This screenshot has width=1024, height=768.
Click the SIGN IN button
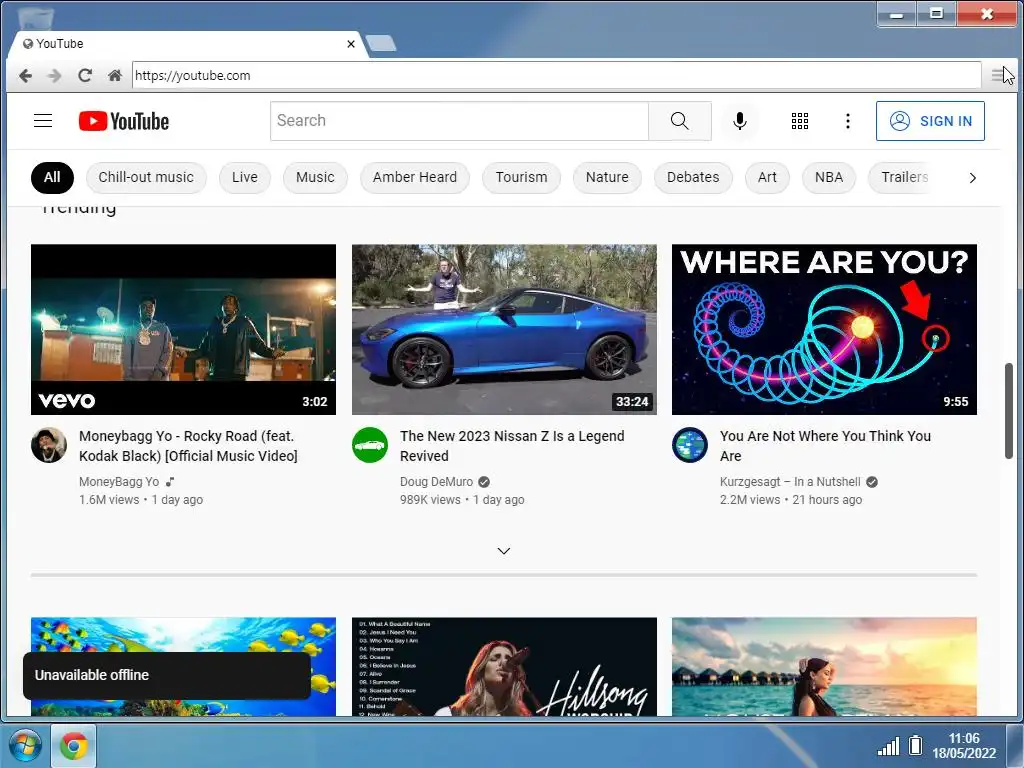point(930,121)
